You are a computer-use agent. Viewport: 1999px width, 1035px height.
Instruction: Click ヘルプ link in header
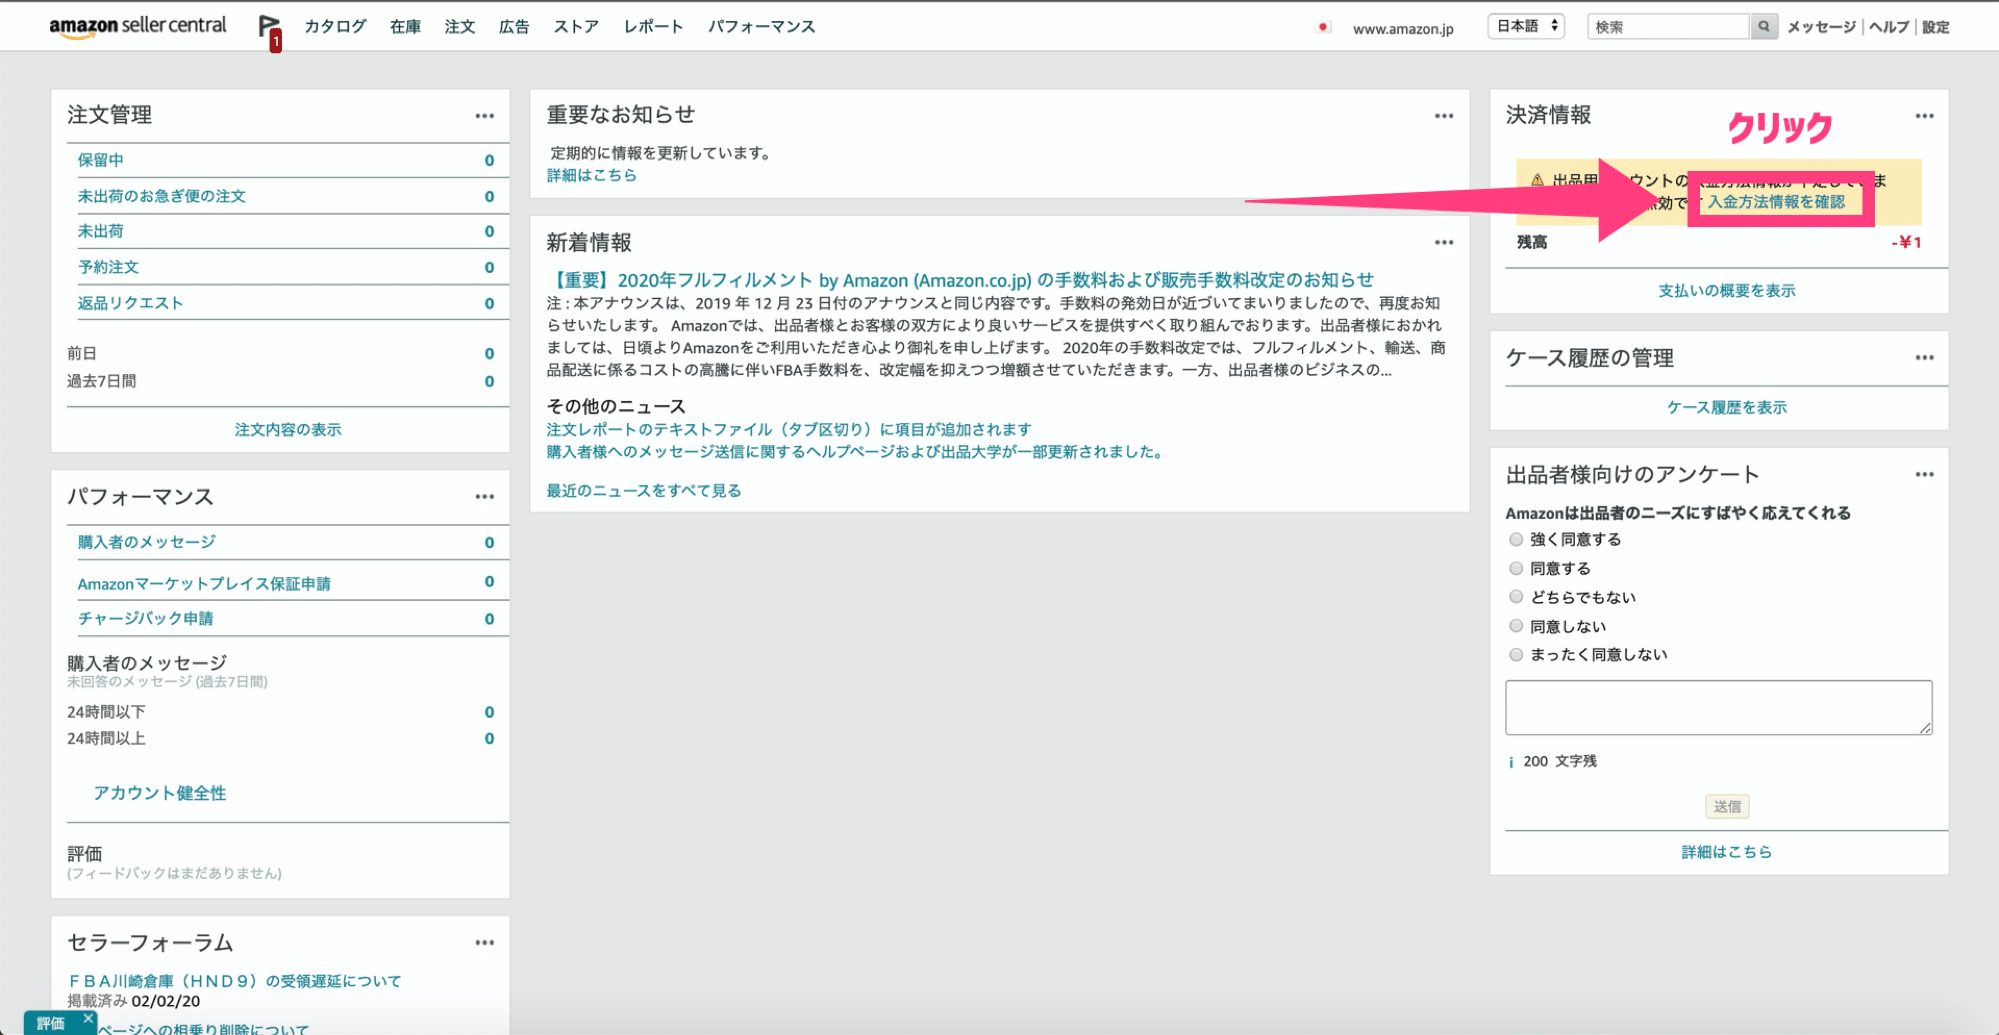click(1889, 27)
